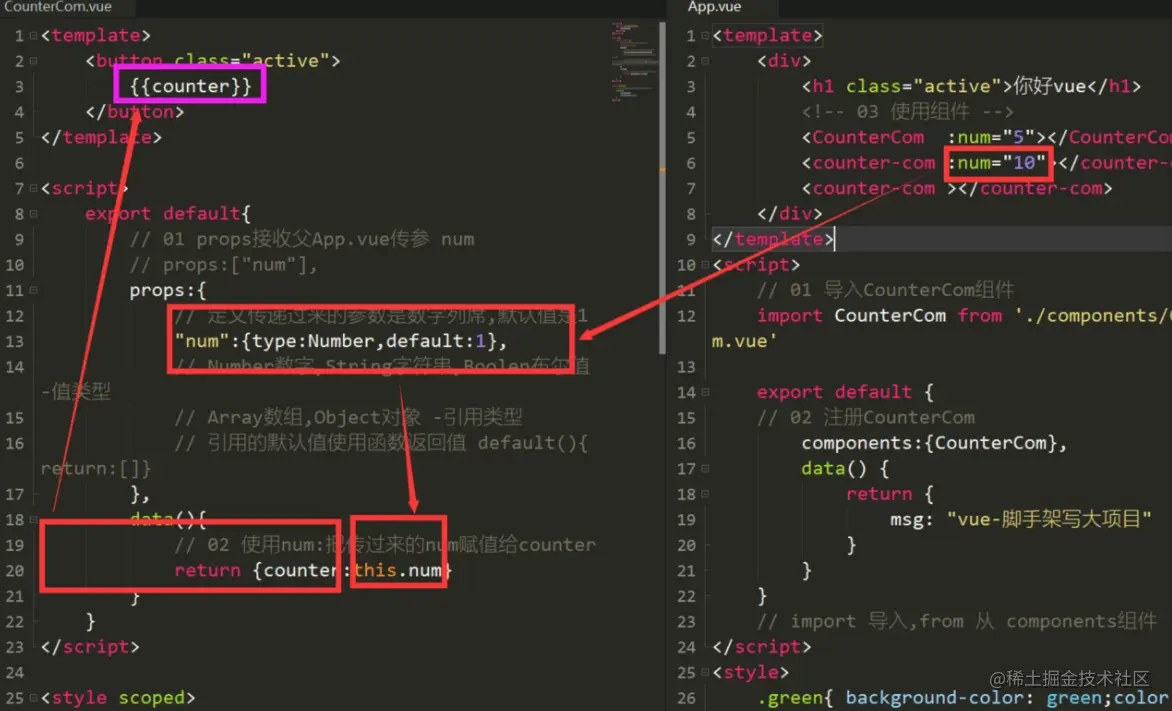The height and width of the screenshot is (711, 1172).
Task: Click the </div> closing tag in App.vue
Action: coord(789,214)
